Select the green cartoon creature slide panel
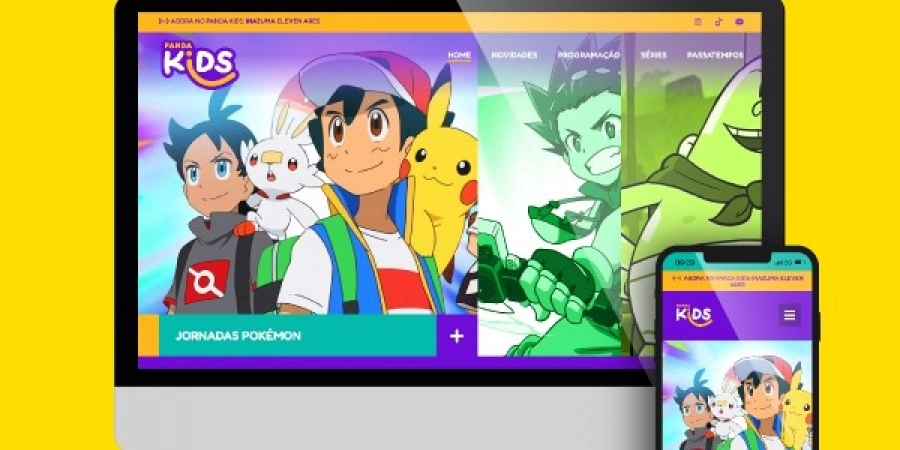The image size is (900, 450). click(x=692, y=195)
